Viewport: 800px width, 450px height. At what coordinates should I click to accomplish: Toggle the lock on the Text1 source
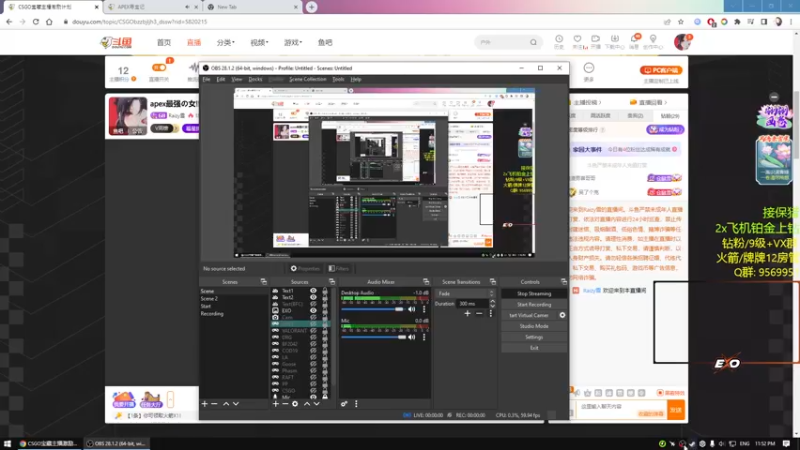pos(325,291)
